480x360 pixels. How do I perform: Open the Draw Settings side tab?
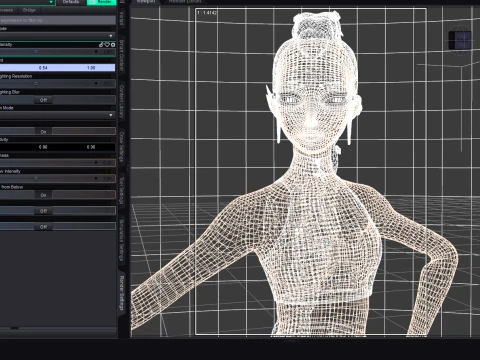(x=122, y=147)
